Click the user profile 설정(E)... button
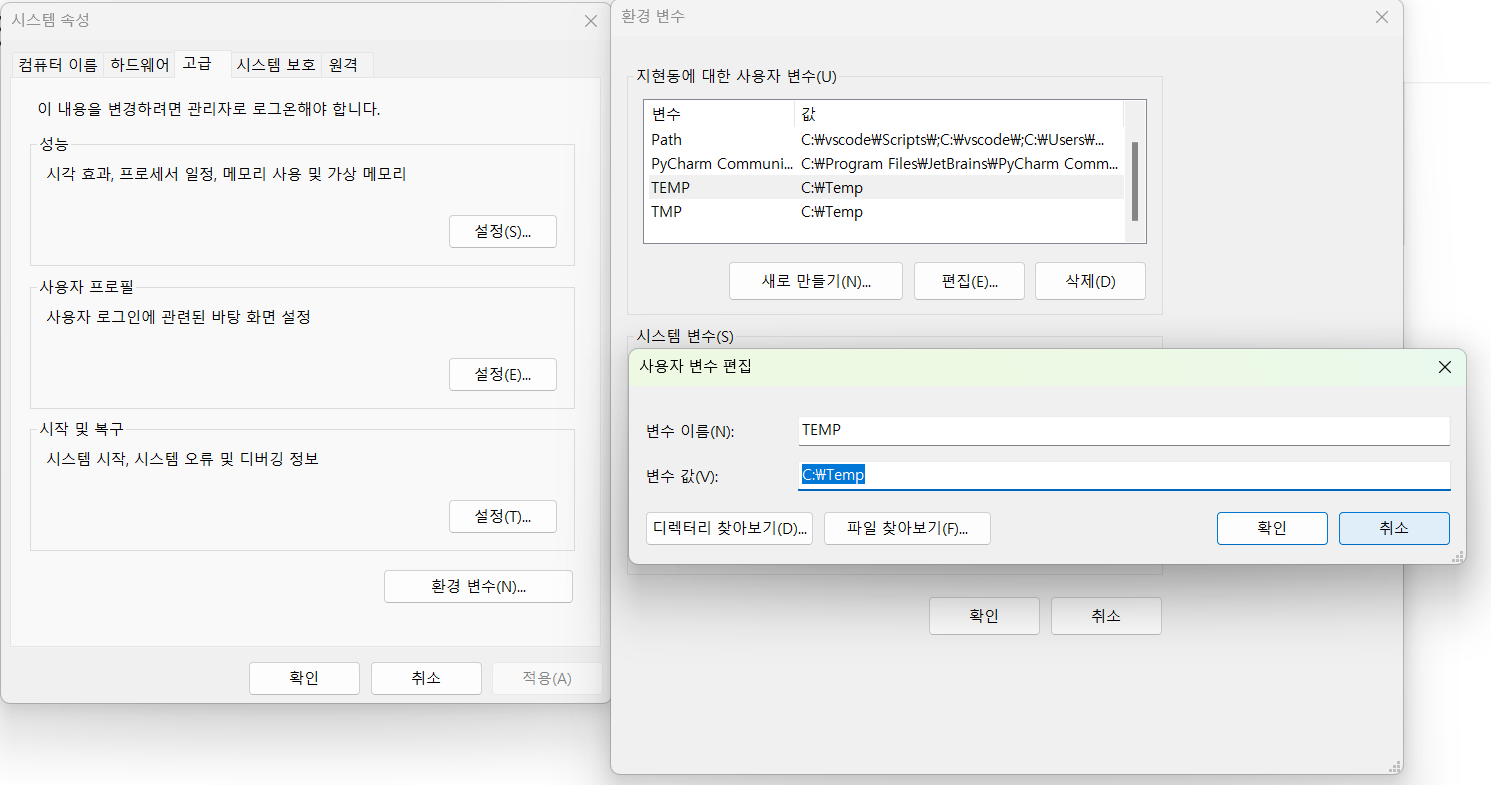 coord(503,374)
